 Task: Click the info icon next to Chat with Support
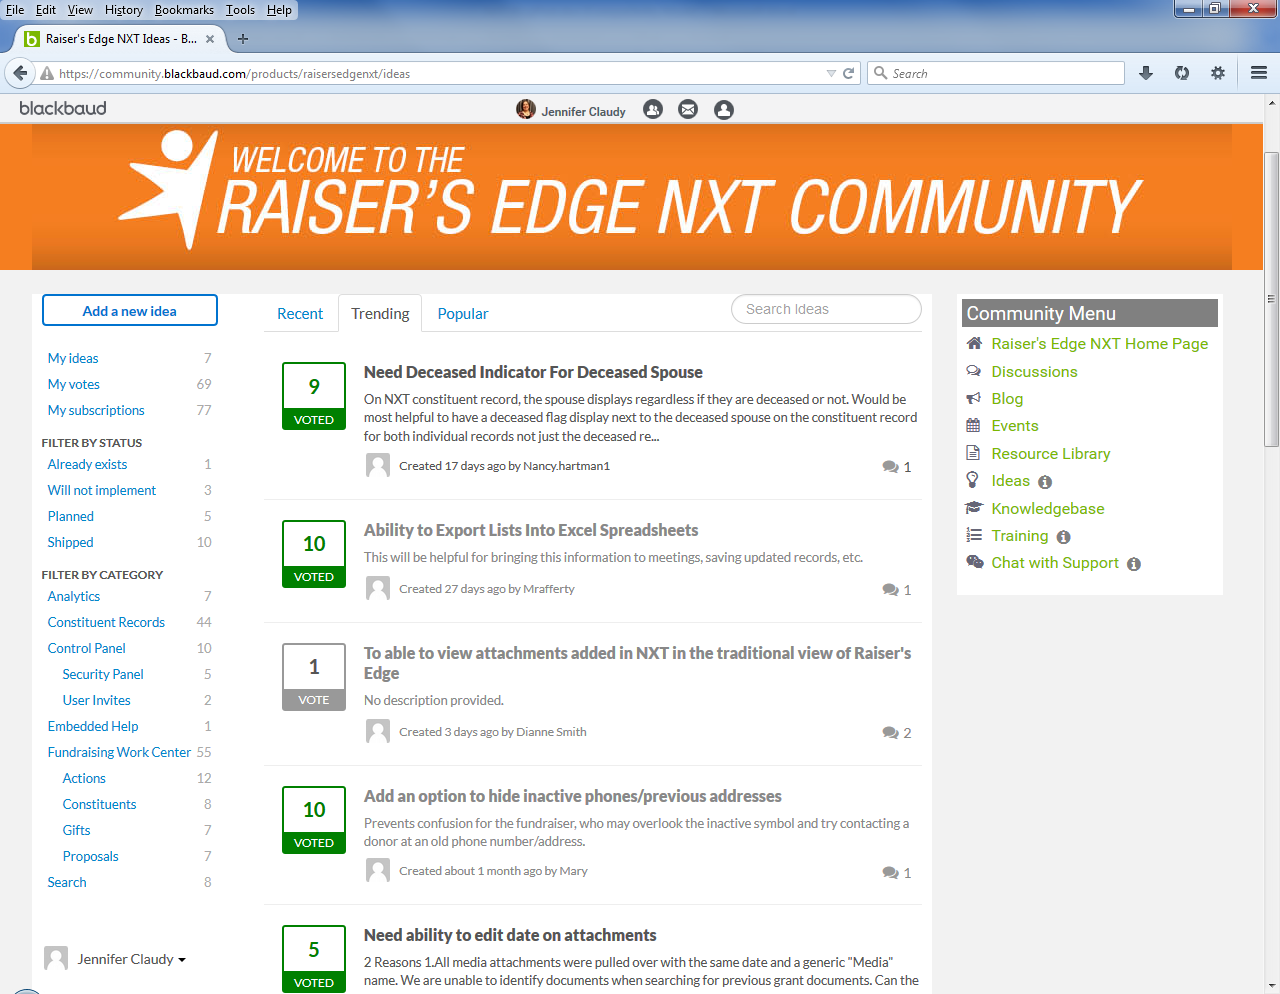[1134, 564]
